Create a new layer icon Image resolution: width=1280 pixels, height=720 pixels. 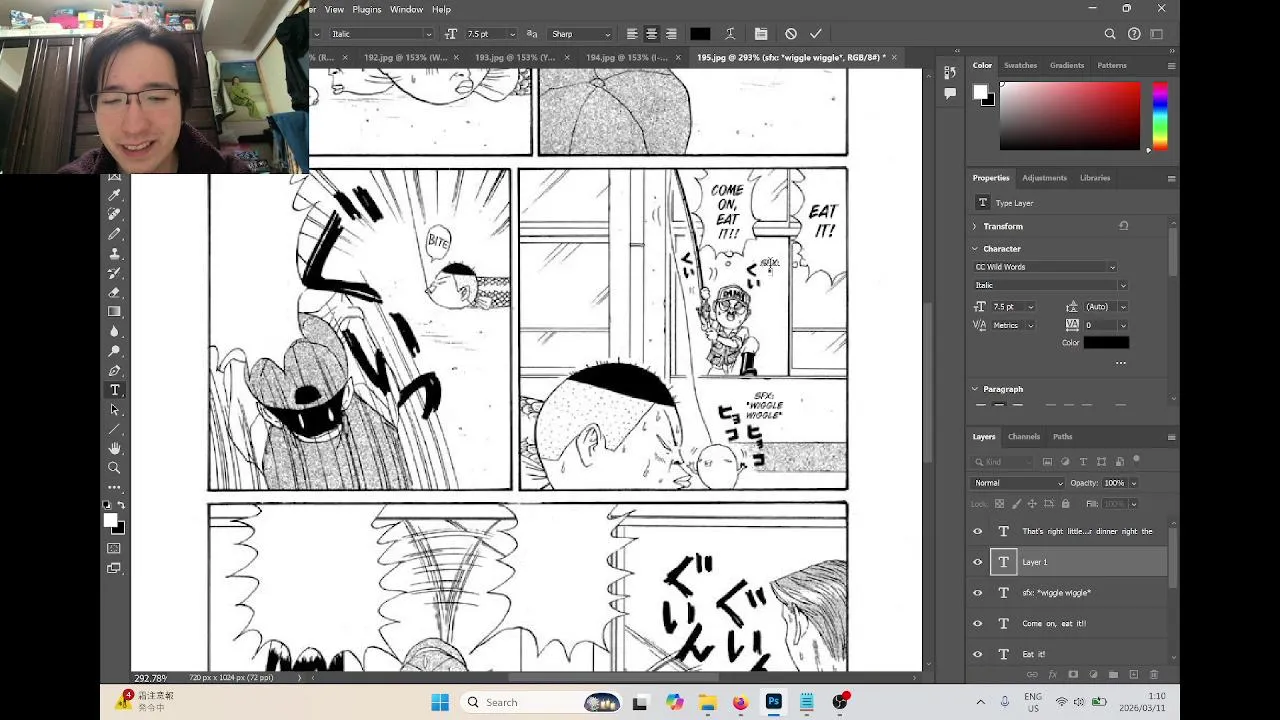click(1133, 675)
